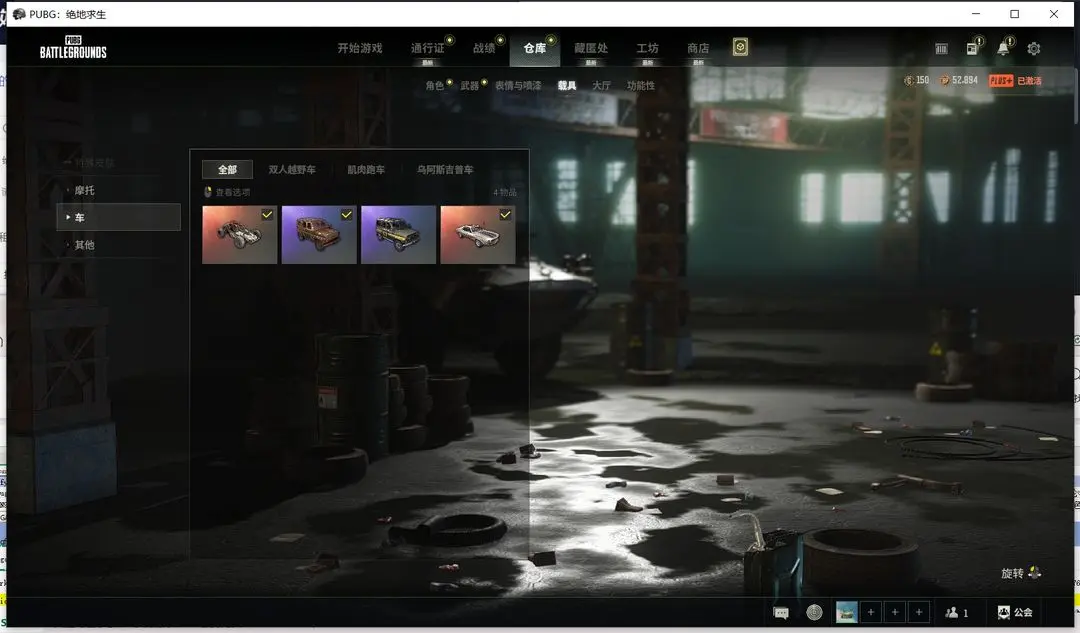Screen dimensions: 1080x633
Task: Filter by 乌阿斯吉普车
Action: tap(445, 169)
